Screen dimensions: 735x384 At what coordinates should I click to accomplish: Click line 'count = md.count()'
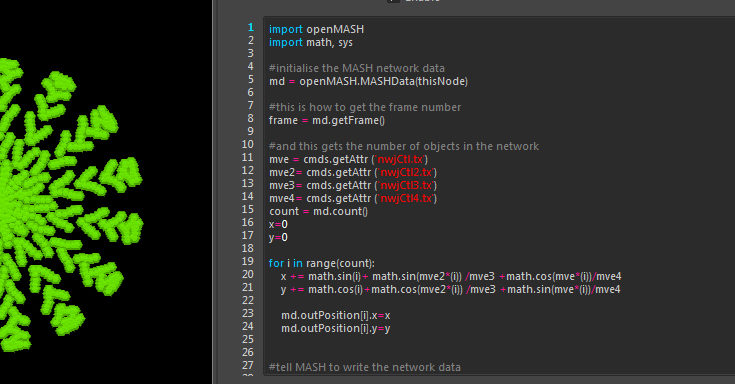318,211
